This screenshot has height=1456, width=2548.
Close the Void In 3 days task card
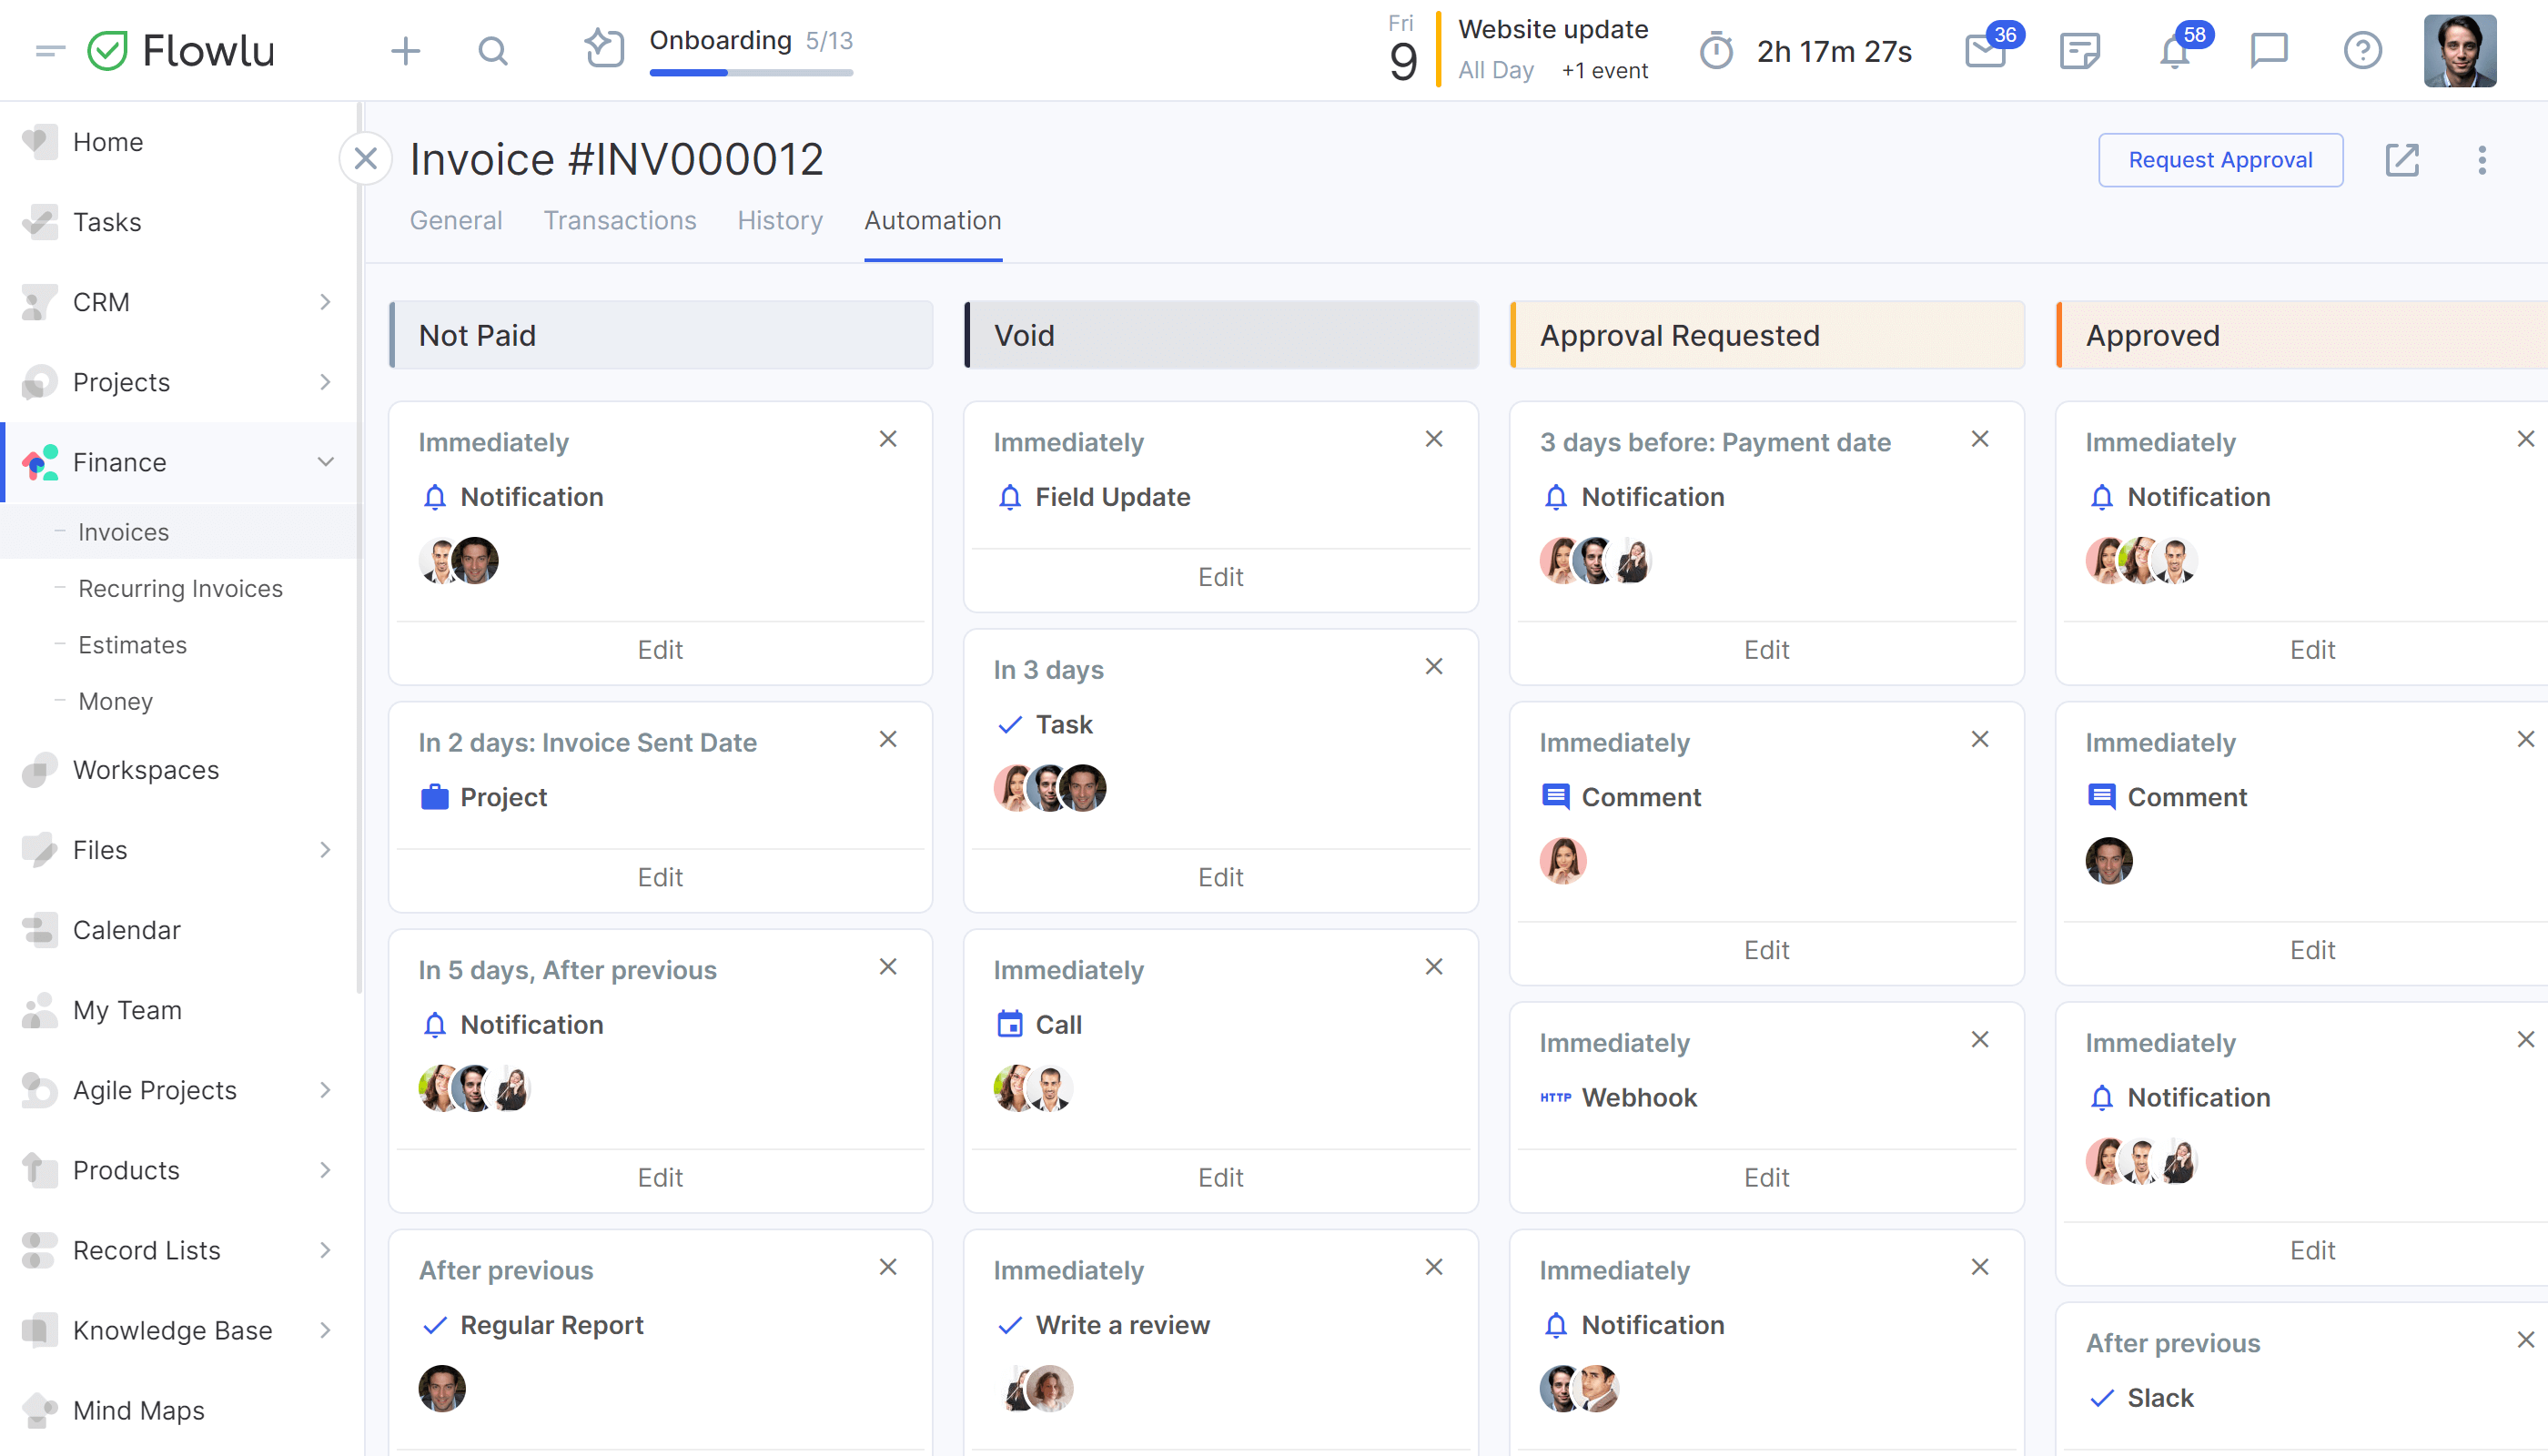click(x=1435, y=667)
